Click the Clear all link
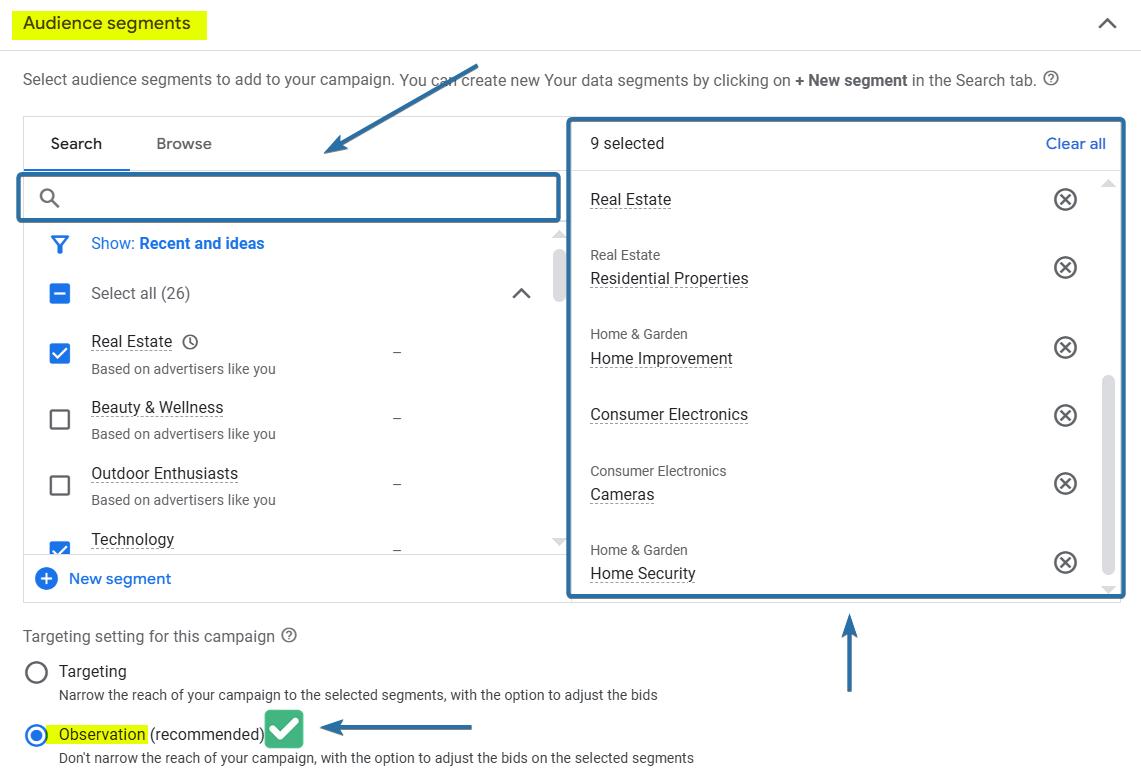Viewport: 1141px width, 784px height. tap(1075, 144)
